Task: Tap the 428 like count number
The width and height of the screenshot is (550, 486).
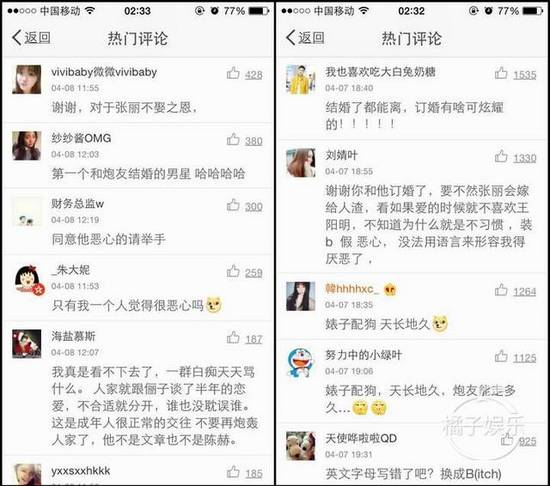Action: coord(254,75)
